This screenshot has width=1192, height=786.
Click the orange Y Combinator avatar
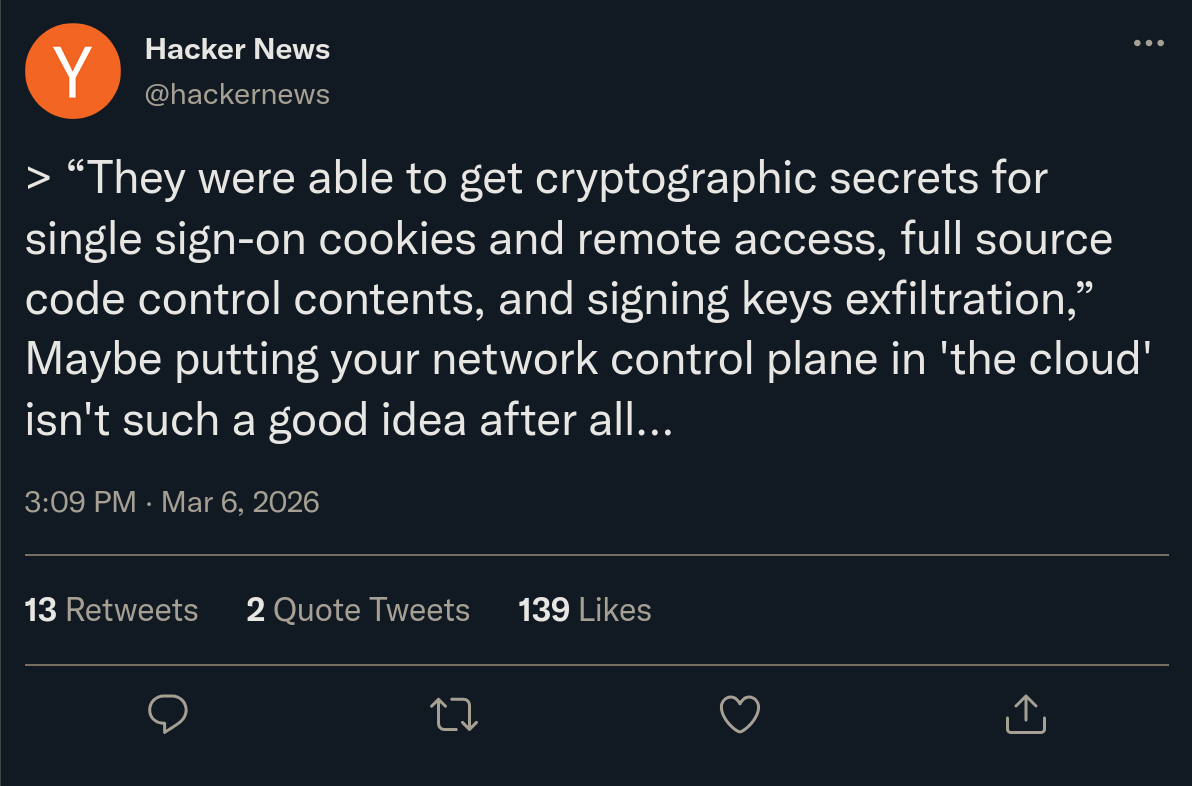73,71
